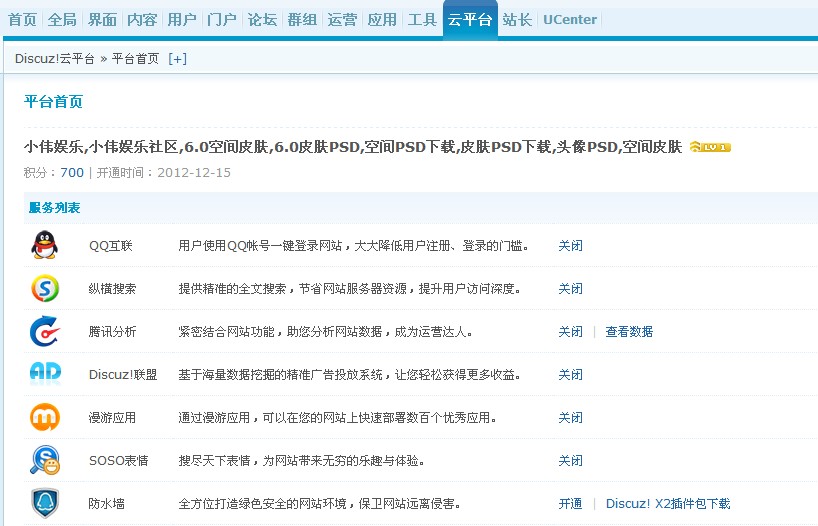The width and height of the screenshot is (818, 526).
Task: Click the Discuz!联盟 service name
Action: (123, 375)
